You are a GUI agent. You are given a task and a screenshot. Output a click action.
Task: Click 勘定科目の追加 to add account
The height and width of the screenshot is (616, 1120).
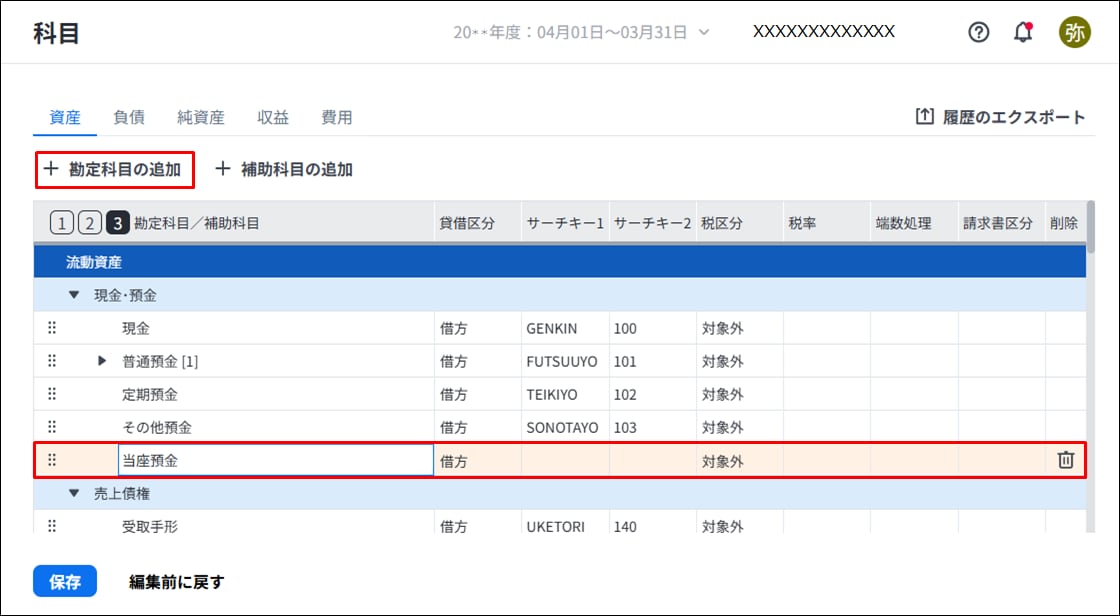coord(114,170)
